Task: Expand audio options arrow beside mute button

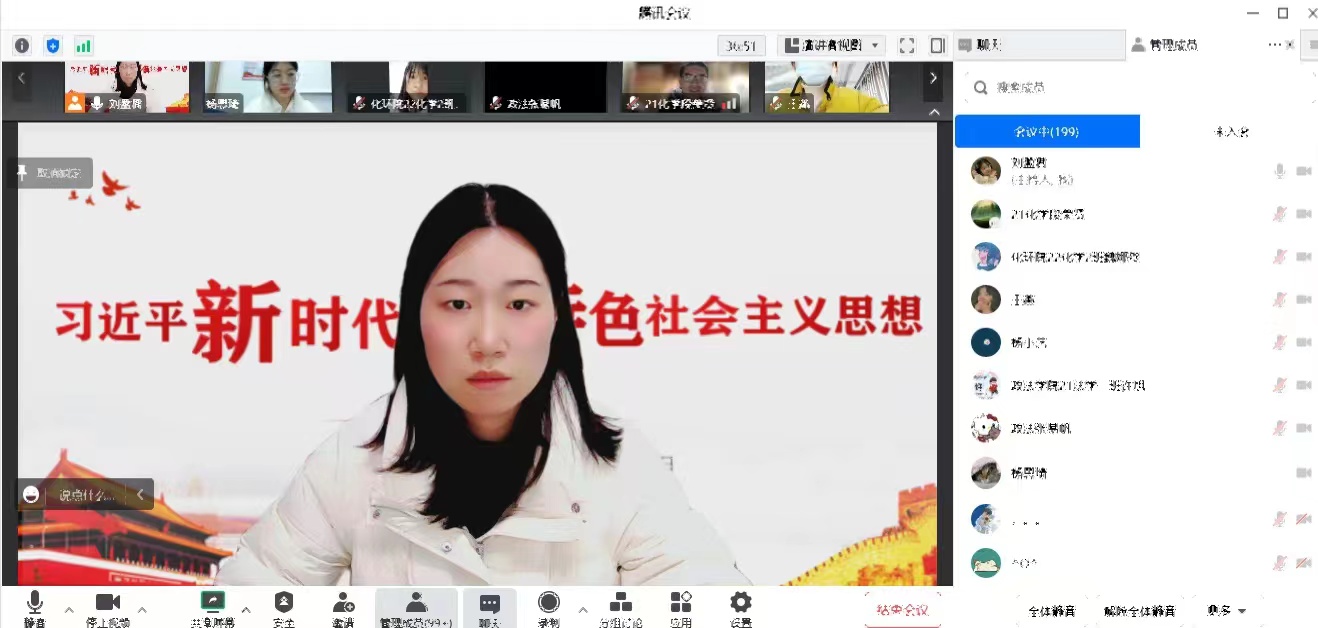Action: pos(69,609)
